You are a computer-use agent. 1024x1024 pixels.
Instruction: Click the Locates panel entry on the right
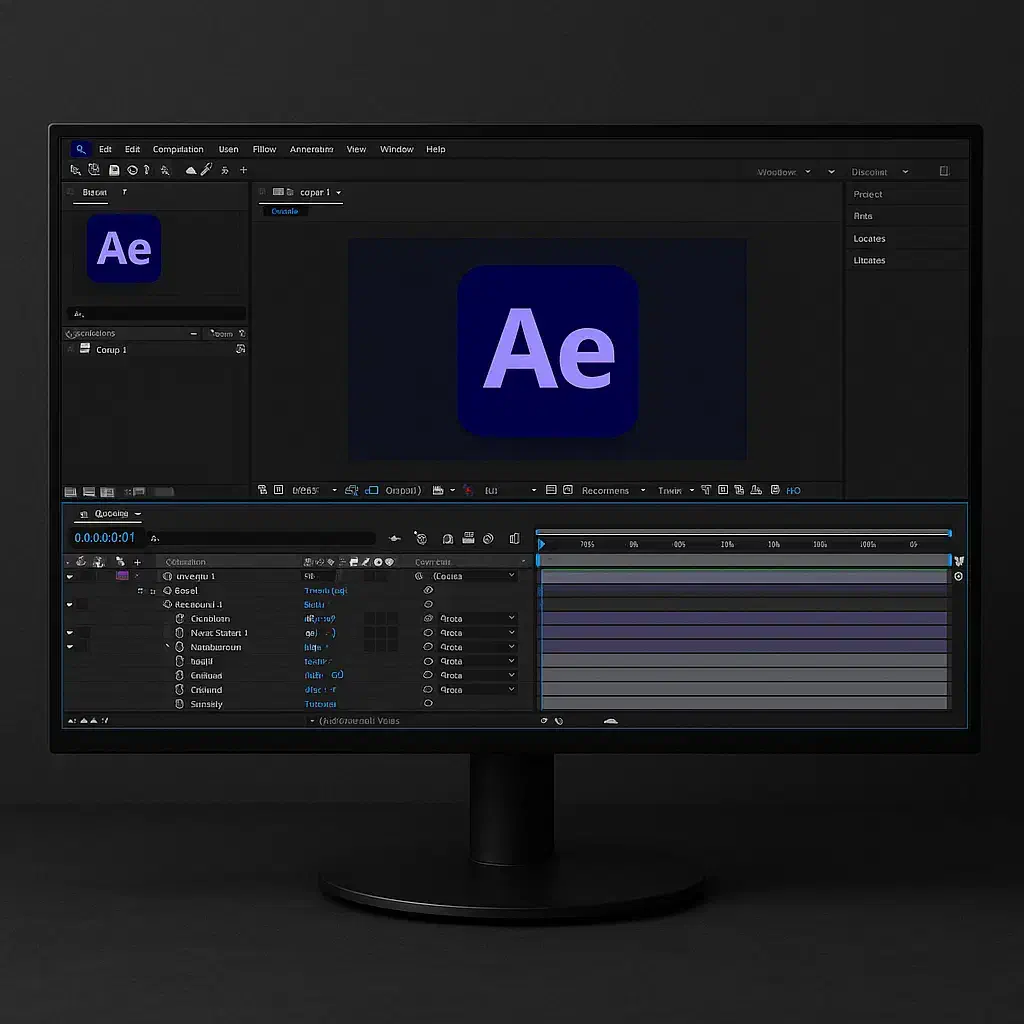point(869,239)
